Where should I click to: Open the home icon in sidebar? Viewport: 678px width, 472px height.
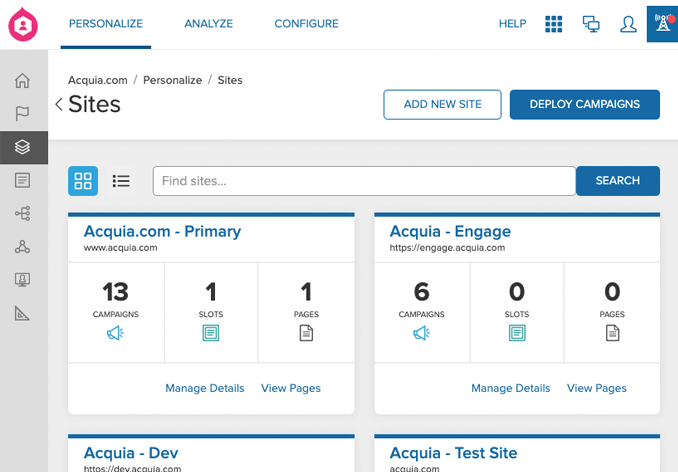pos(23,81)
